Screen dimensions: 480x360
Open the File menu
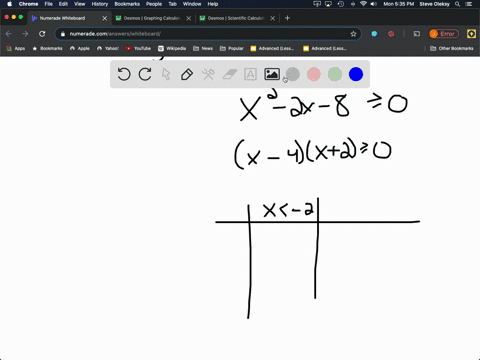49,4
